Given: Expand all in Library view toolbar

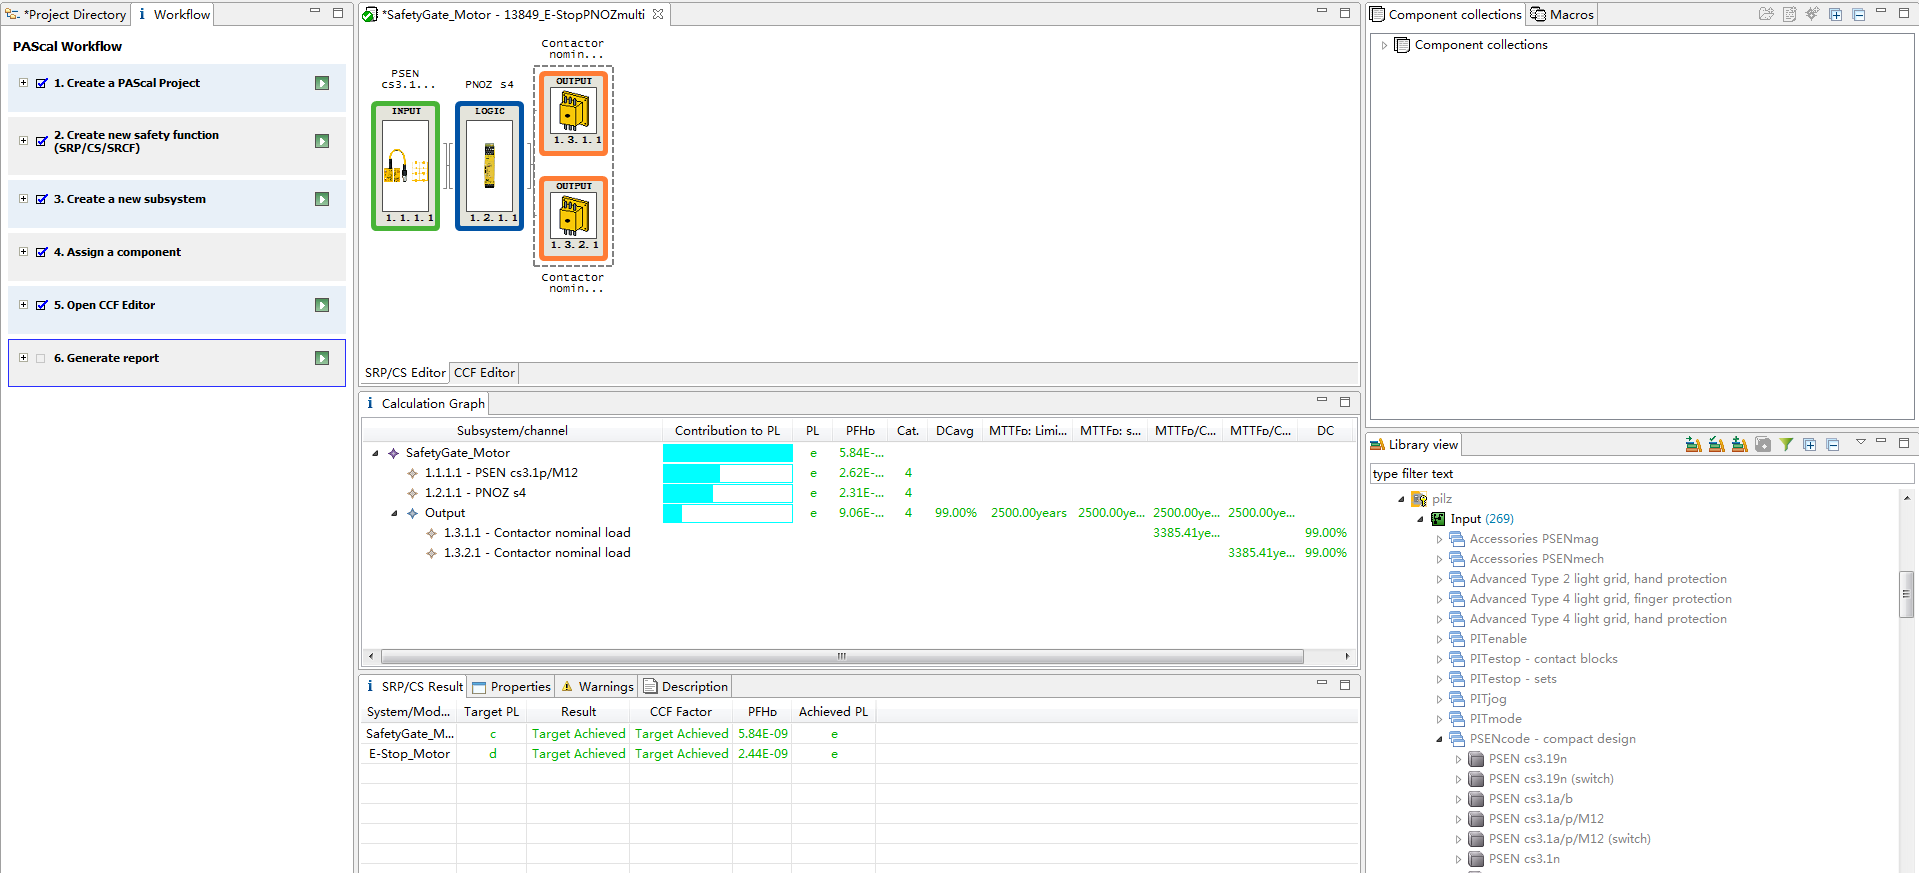Looking at the screenshot, I should tap(1810, 444).
